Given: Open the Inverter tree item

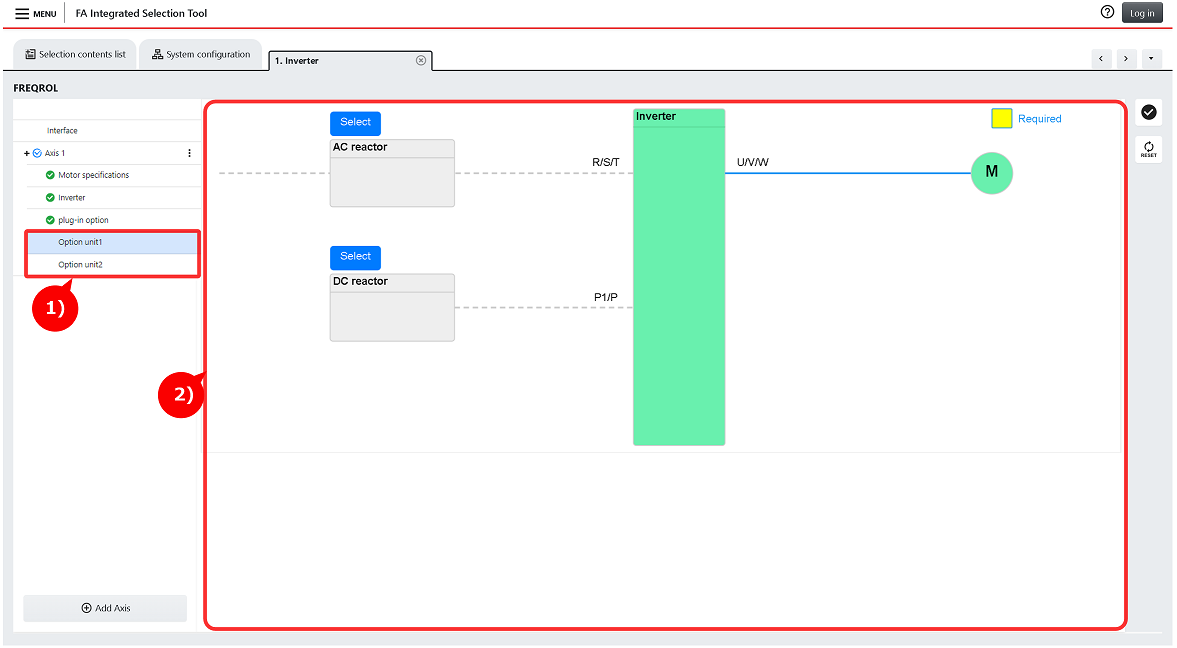Looking at the screenshot, I should coord(71,197).
